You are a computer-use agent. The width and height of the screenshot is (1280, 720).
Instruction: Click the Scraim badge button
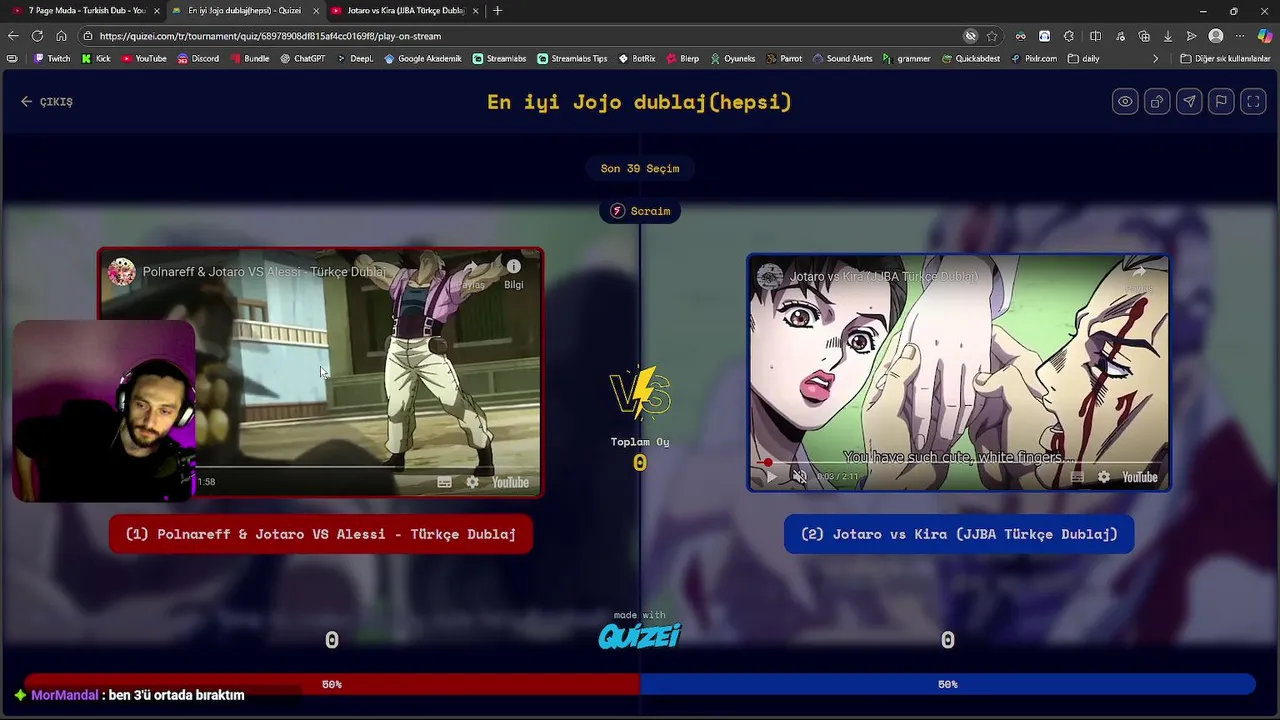(640, 211)
